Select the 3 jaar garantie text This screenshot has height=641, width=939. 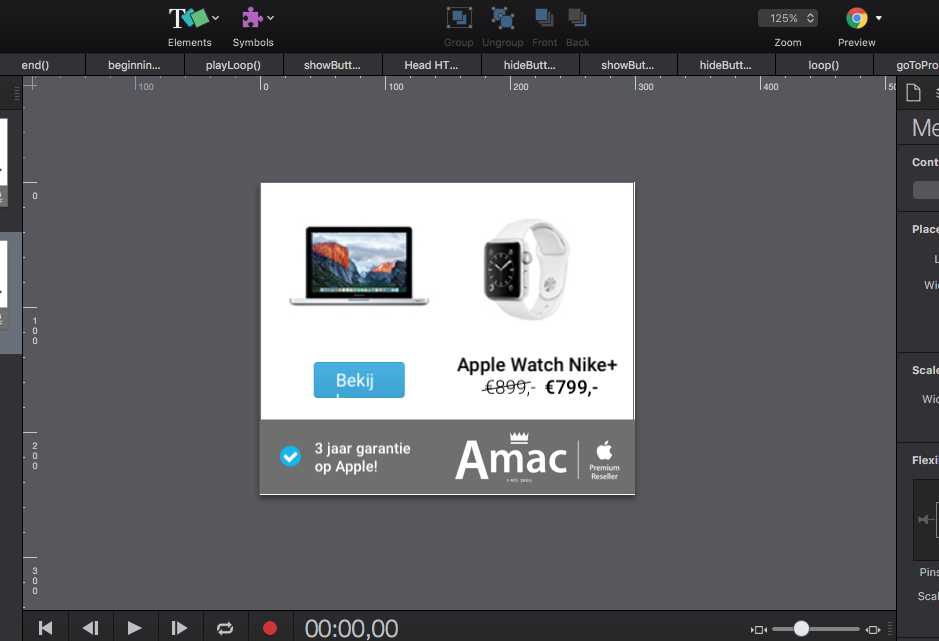pyautogui.click(x=363, y=457)
